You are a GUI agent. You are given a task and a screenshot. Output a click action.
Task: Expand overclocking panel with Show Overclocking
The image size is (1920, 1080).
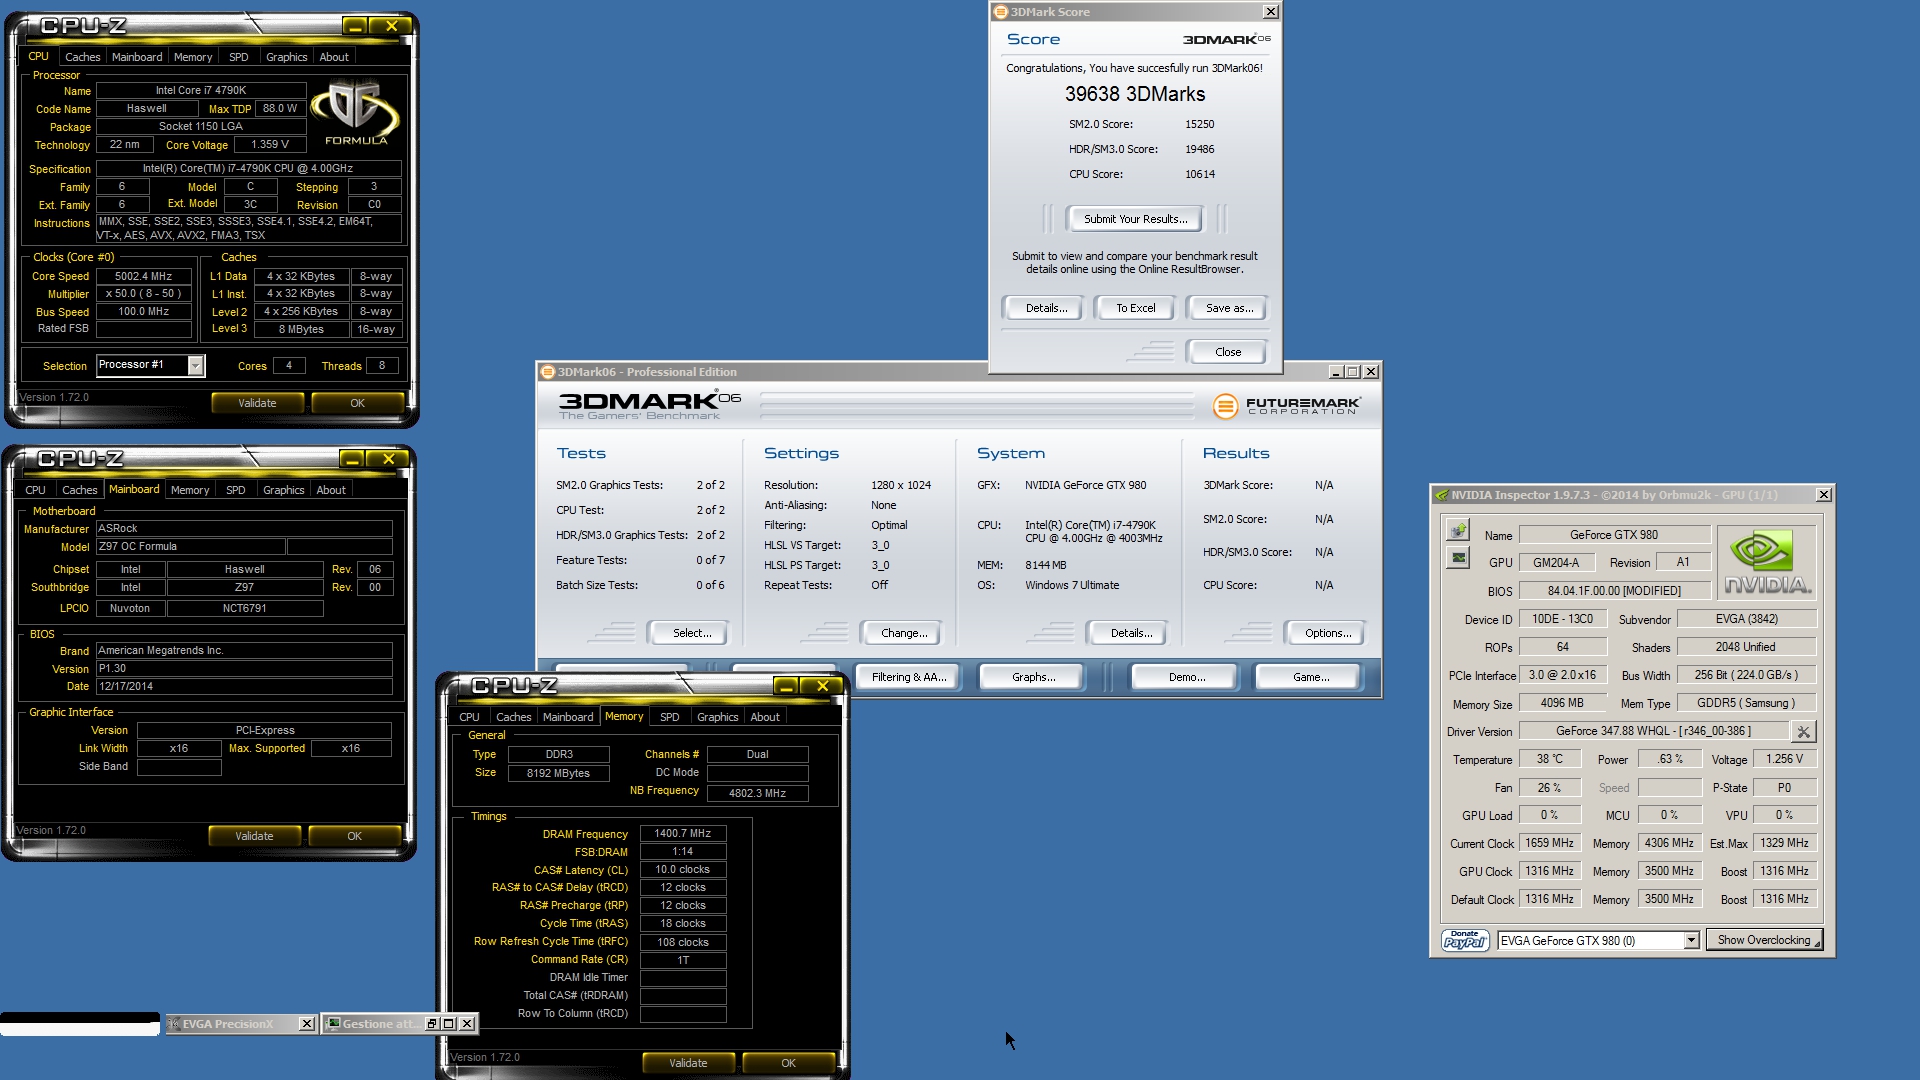(x=1764, y=940)
